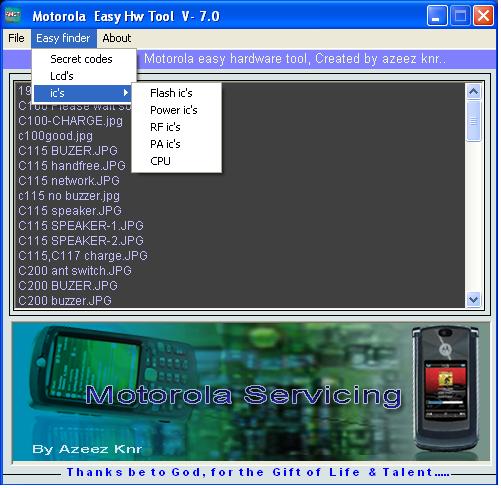Select C115,C117 charge.JPG entry
The image size is (501, 488).
(83, 256)
